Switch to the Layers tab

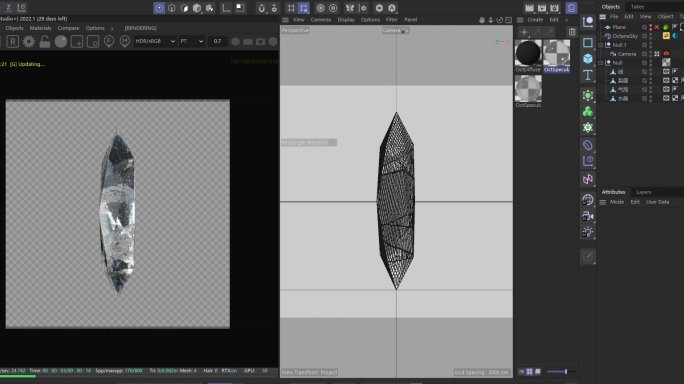(x=644, y=192)
